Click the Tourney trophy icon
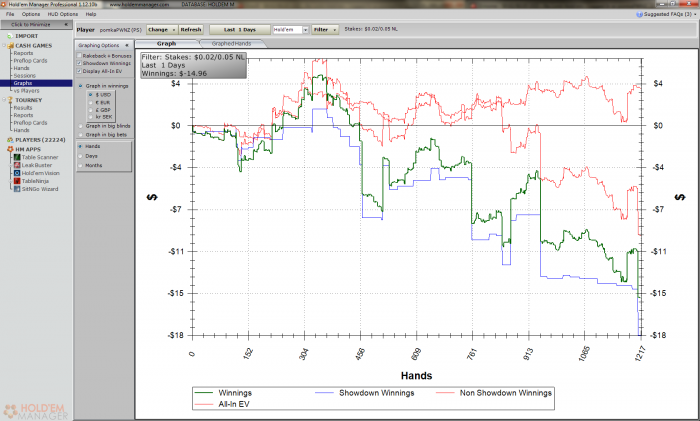This screenshot has width=700, height=421. 10,100
